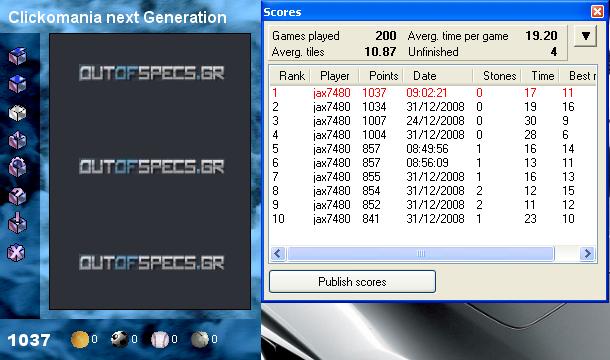The height and width of the screenshot is (360, 610).
Task: Click the 1037 score at the game's bottom left
Action: (x=29, y=340)
